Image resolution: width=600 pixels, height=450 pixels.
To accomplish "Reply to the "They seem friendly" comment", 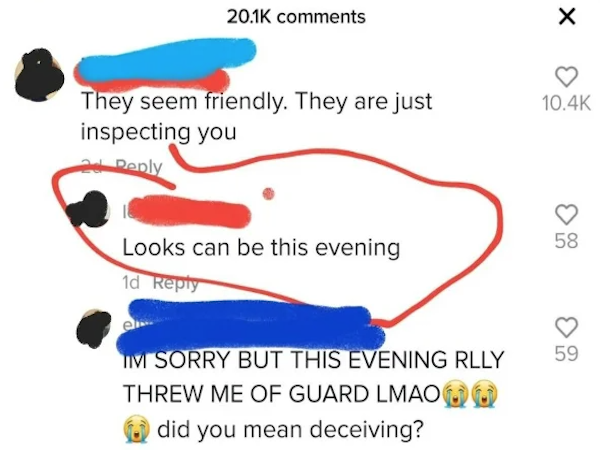I will 139,166.
